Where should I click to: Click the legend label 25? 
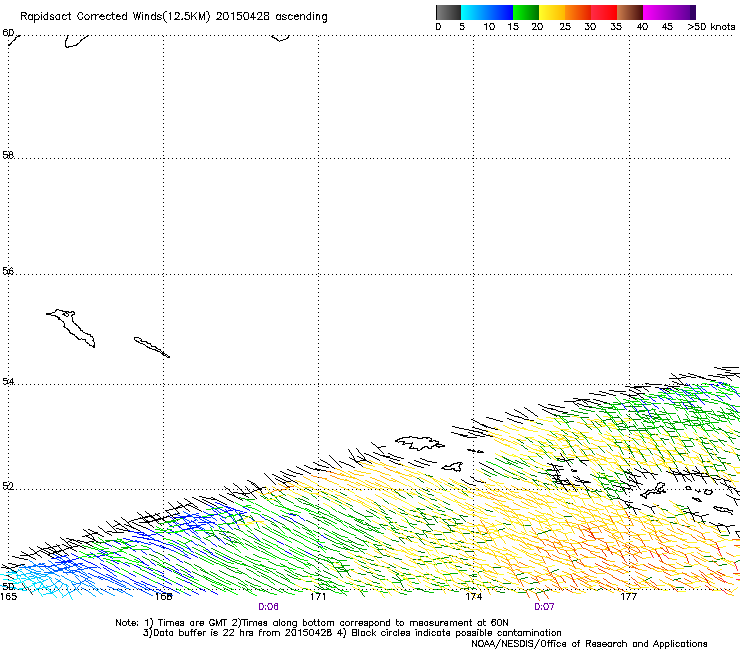tap(565, 27)
